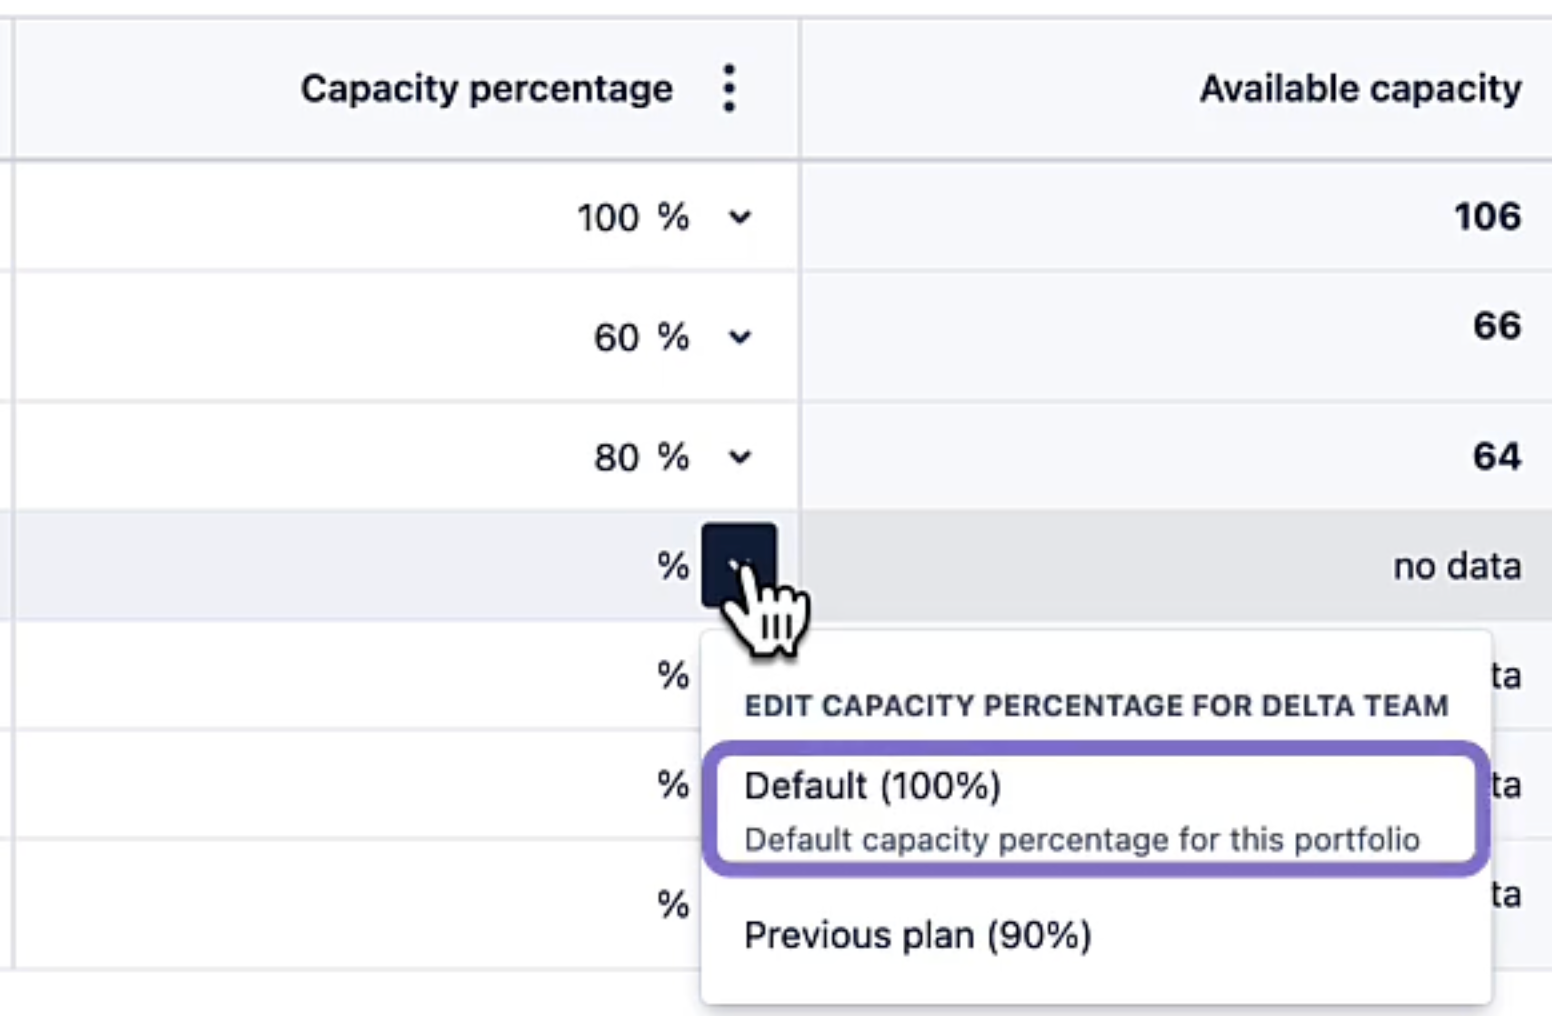Click the Available capacity column header
The height and width of the screenshot is (1016, 1552).
click(1360, 88)
